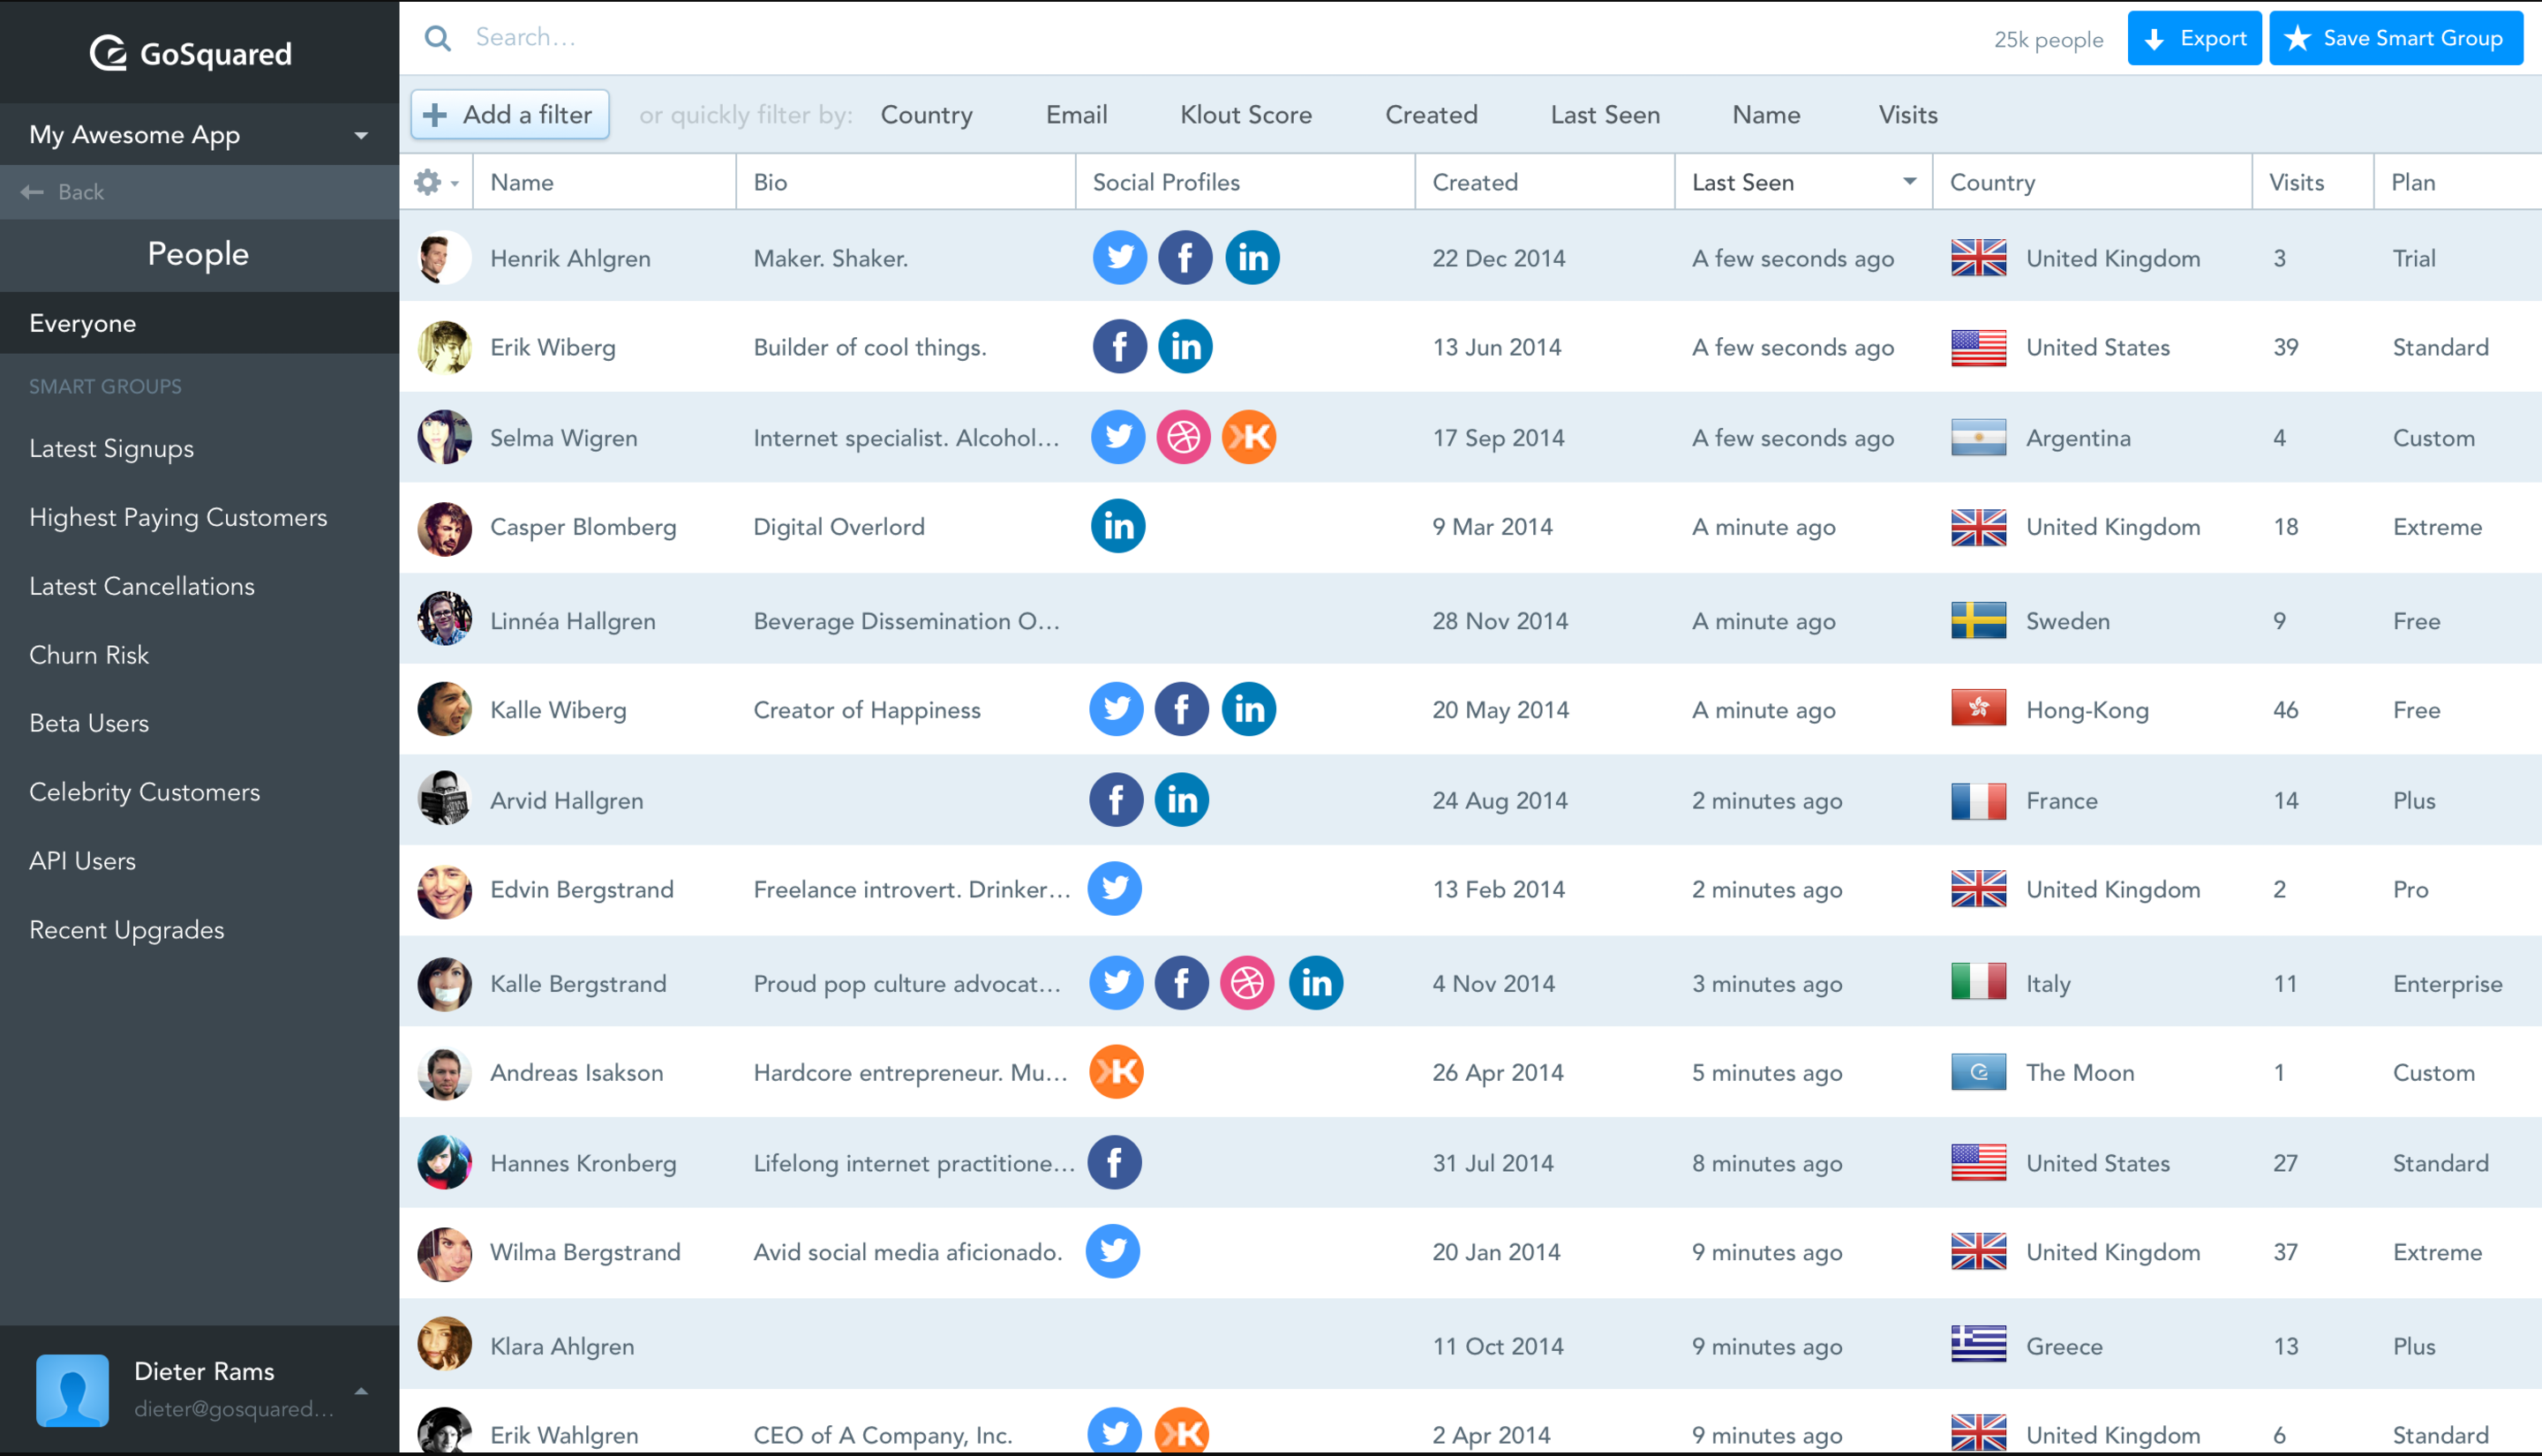Viewport: 2542px width, 1456px height.
Task: Go Back in the sidebar
Action: coord(200,192)
